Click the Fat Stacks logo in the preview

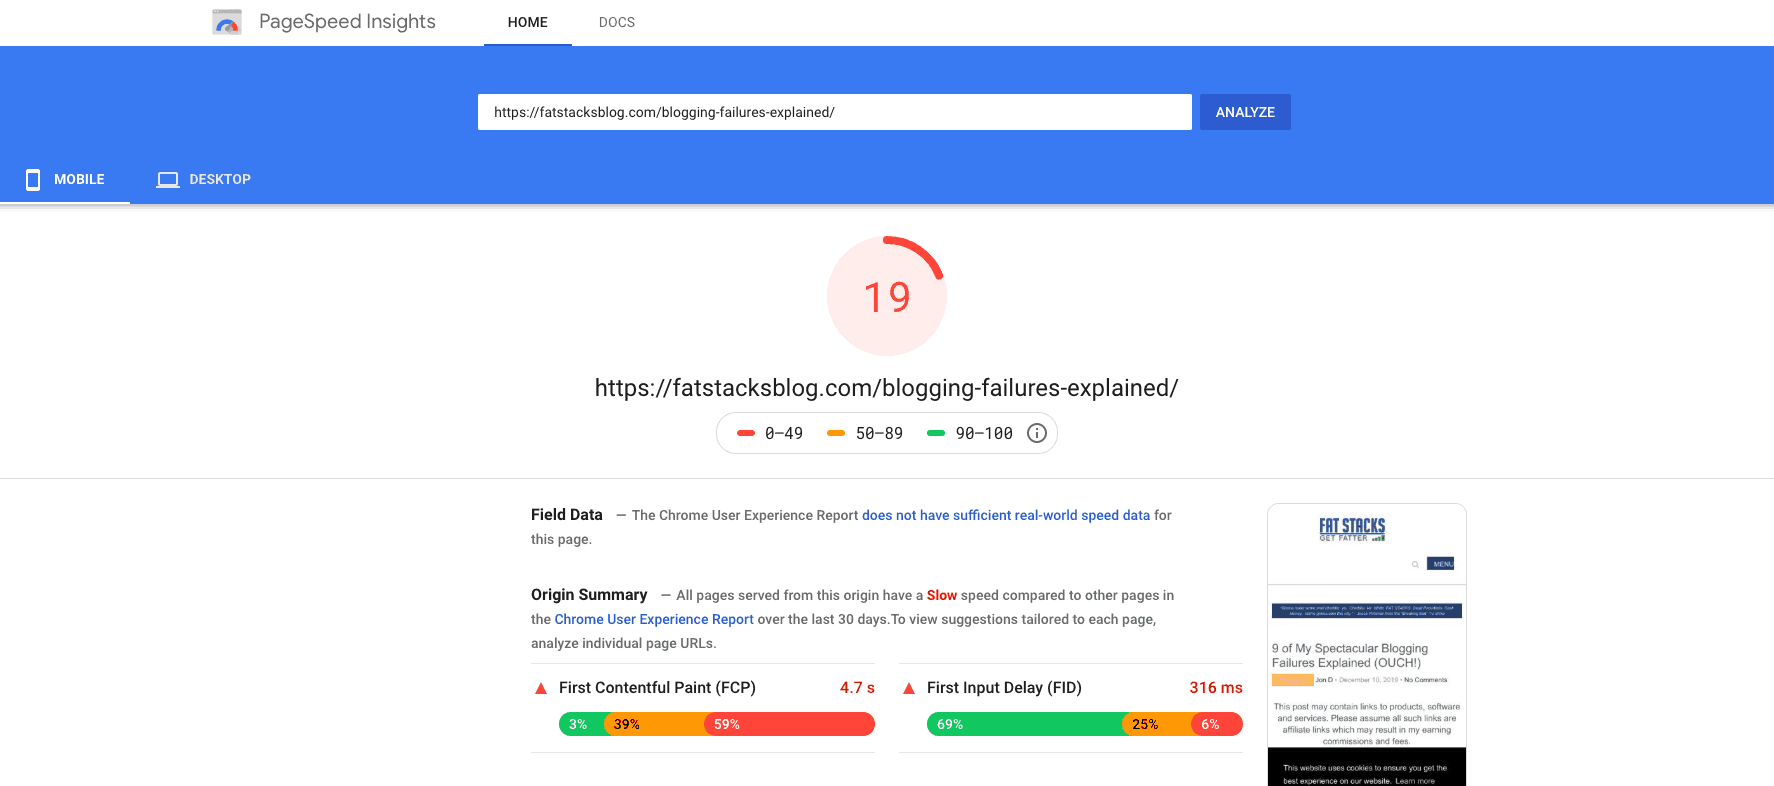click(1350, 530)
